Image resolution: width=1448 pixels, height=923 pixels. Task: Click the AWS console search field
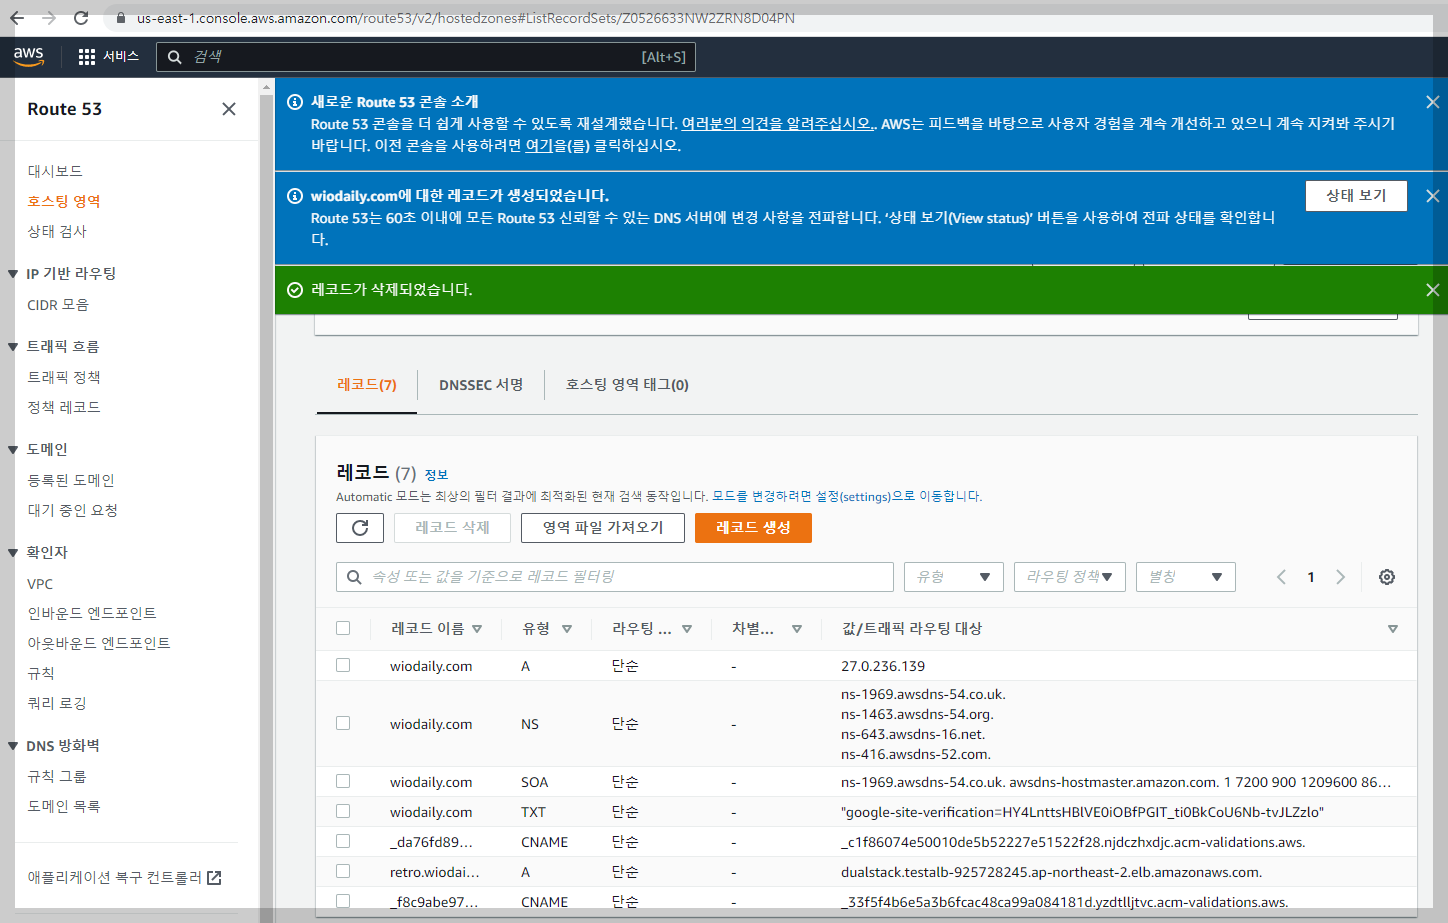pyautogui.click(x=426, y=57)
